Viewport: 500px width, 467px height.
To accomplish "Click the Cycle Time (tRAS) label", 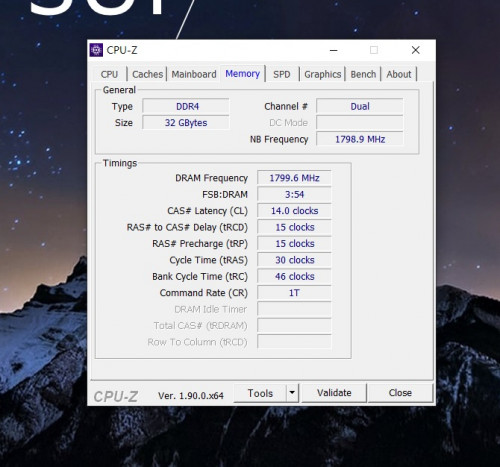I will (x=209, y=260).
